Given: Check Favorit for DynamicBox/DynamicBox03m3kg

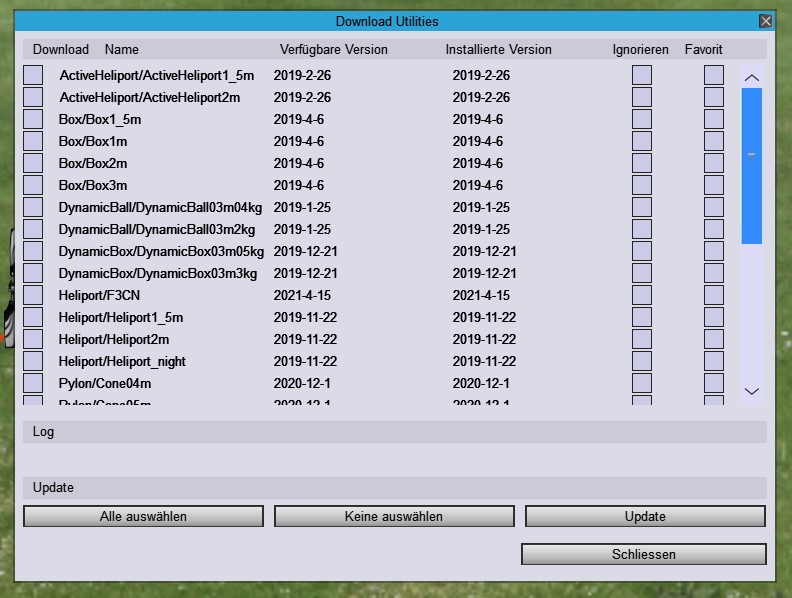Looking at the screenshot, I should click(714, 273).
